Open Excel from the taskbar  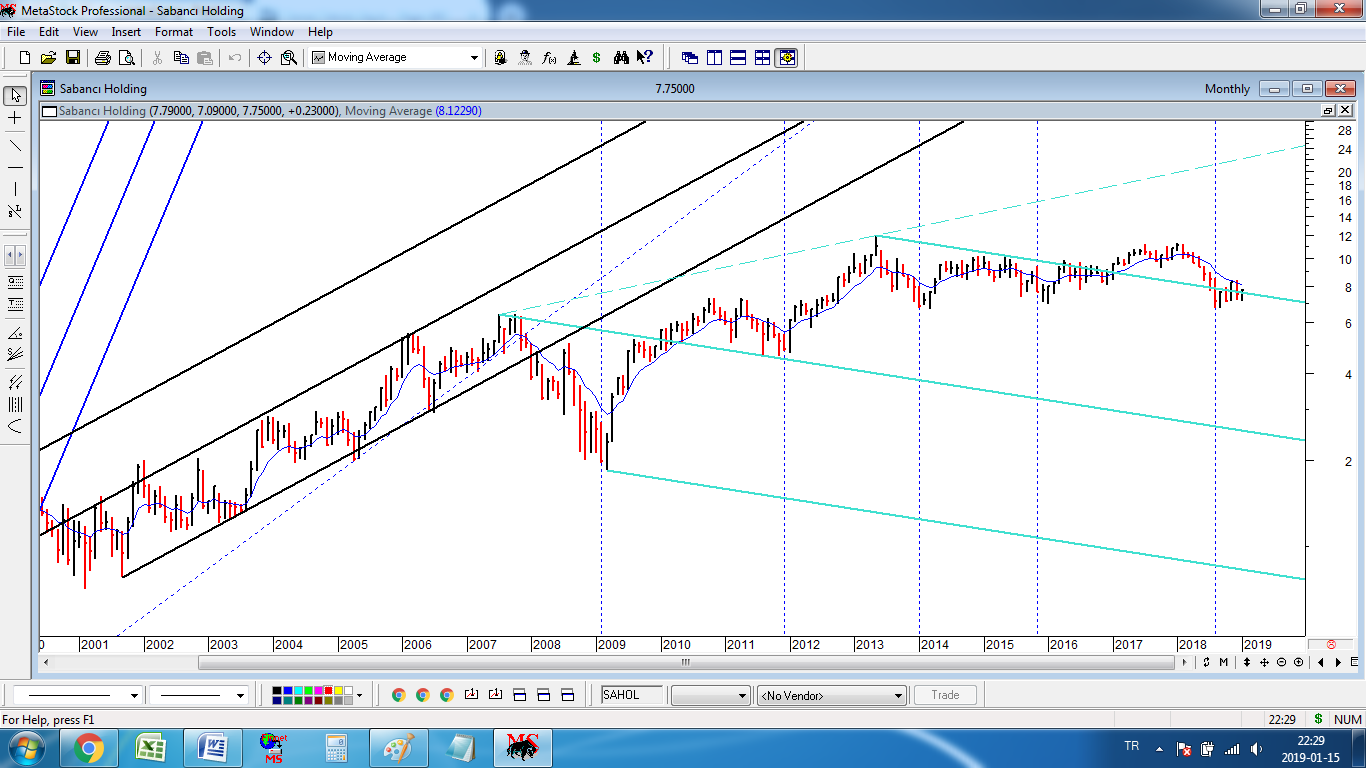point(150,748)
